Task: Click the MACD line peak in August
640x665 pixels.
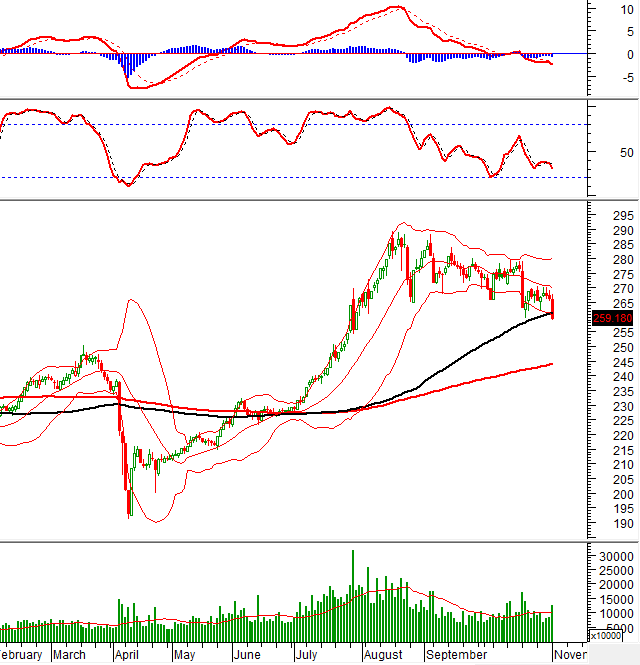Action: [x=397, y=7]
